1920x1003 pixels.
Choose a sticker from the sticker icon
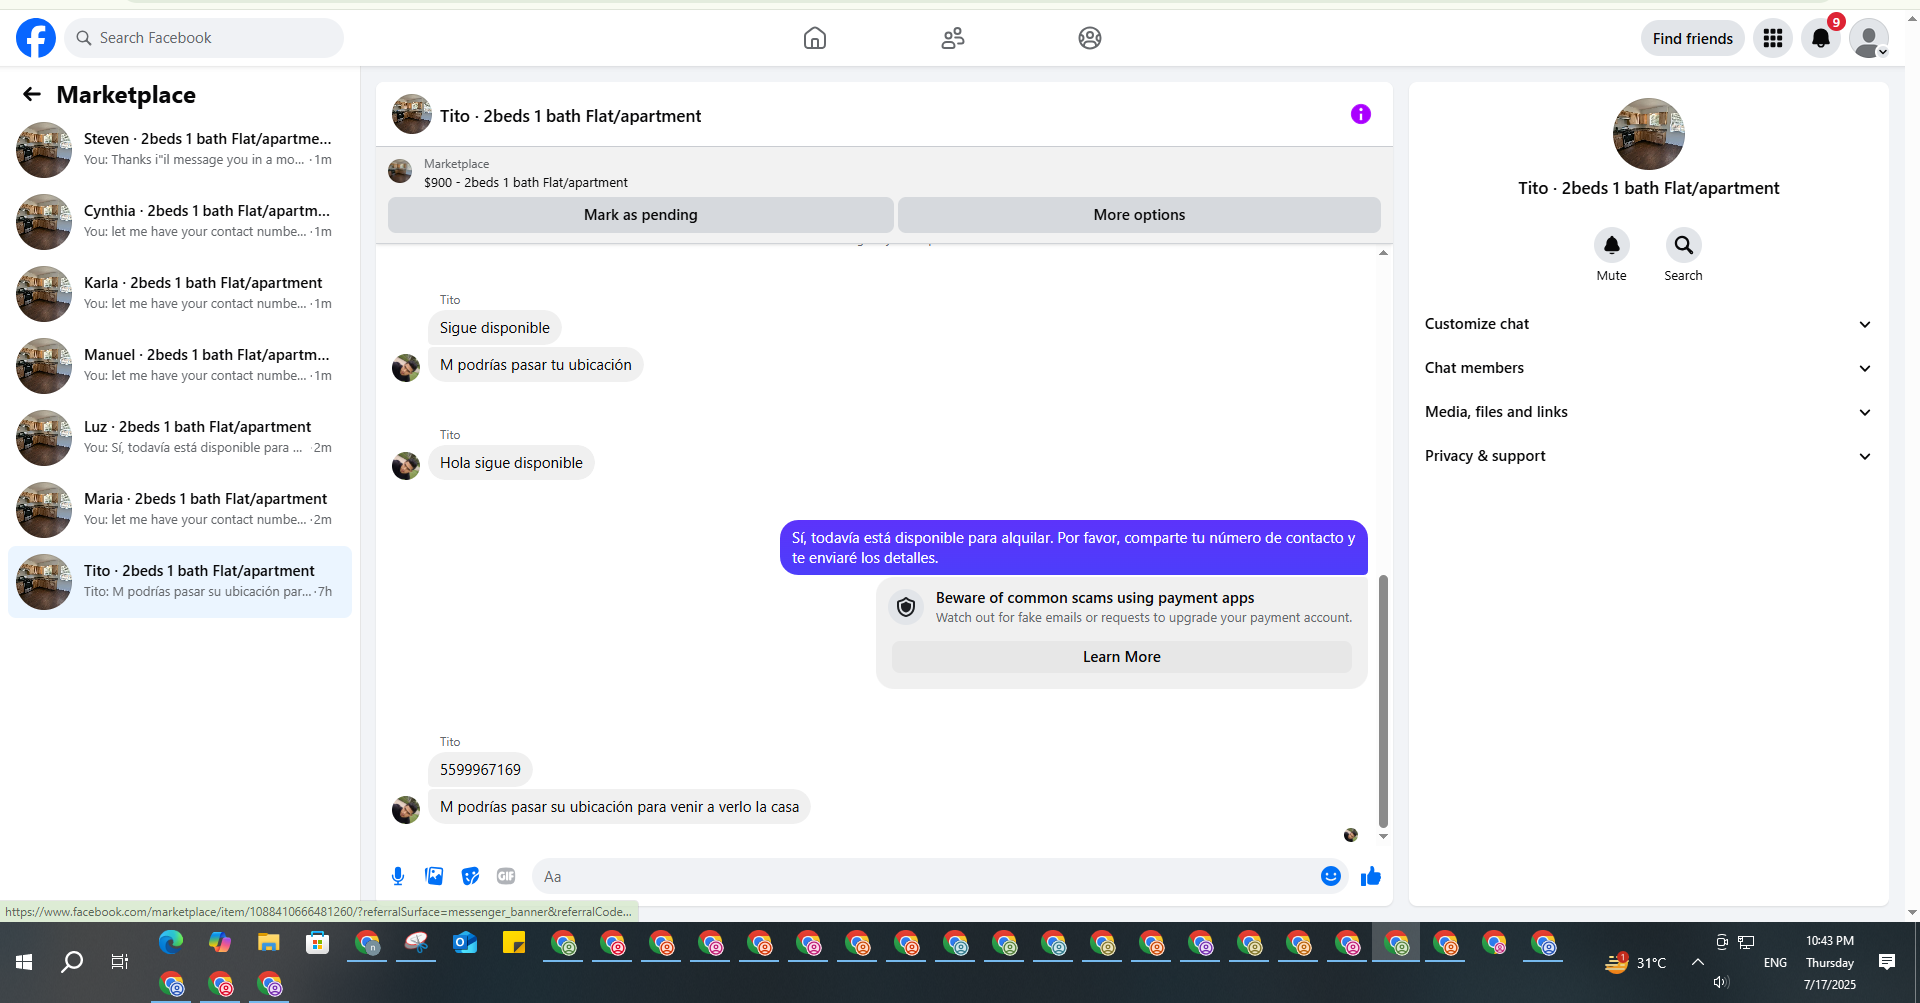470,876
